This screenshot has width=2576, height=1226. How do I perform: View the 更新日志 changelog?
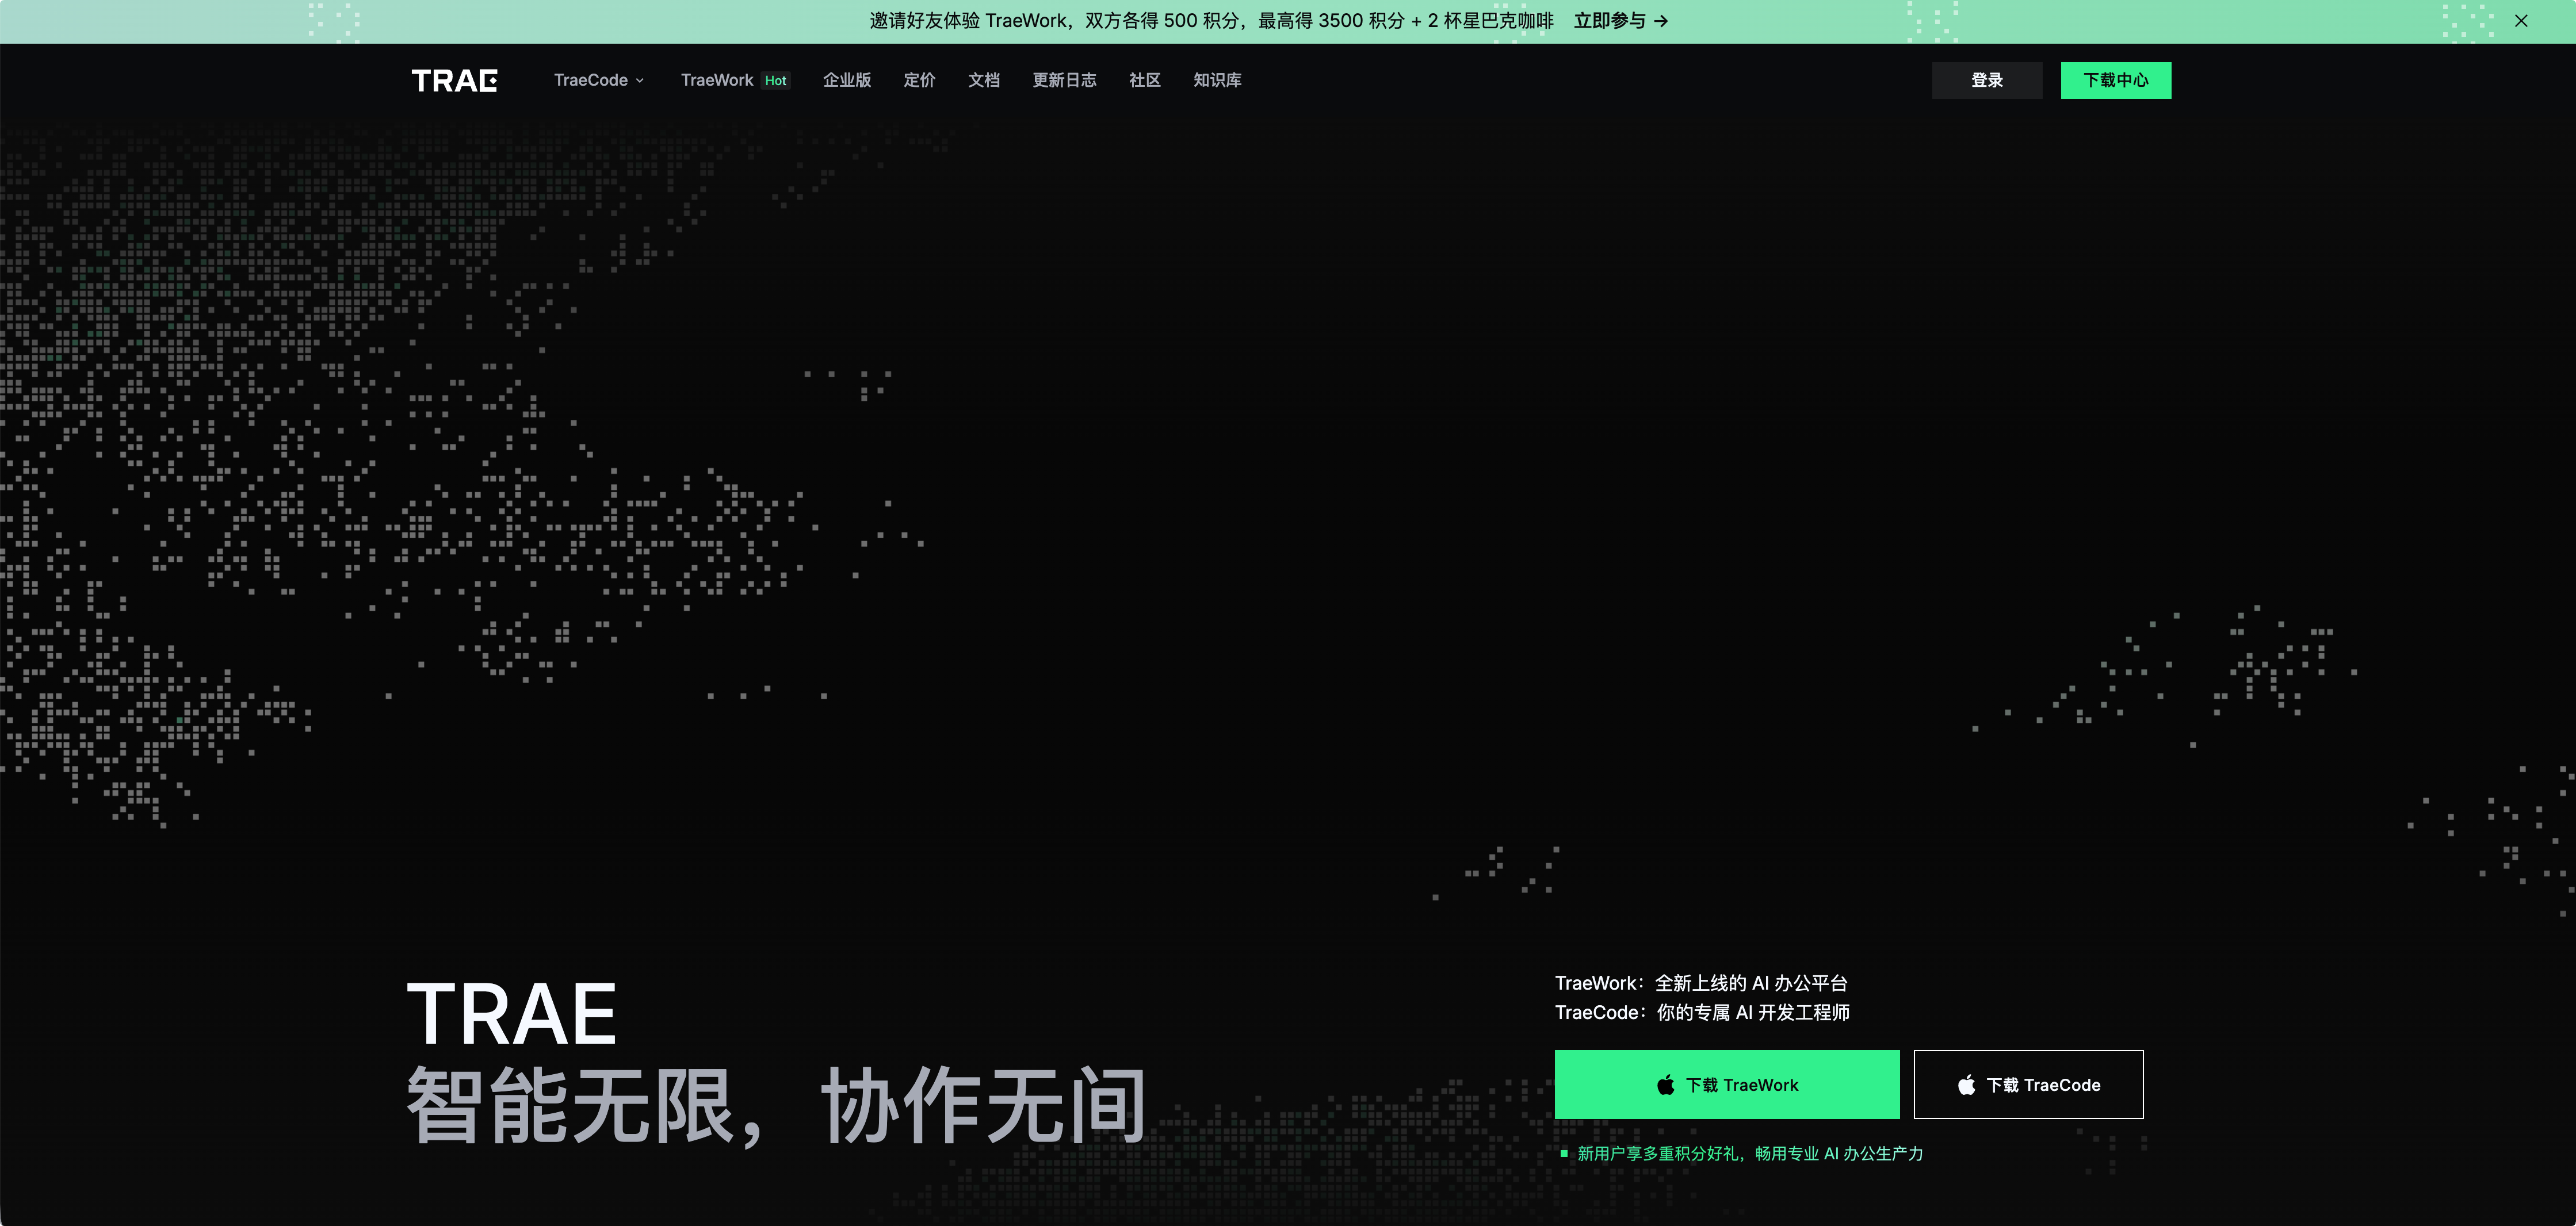coord(1064,80)
